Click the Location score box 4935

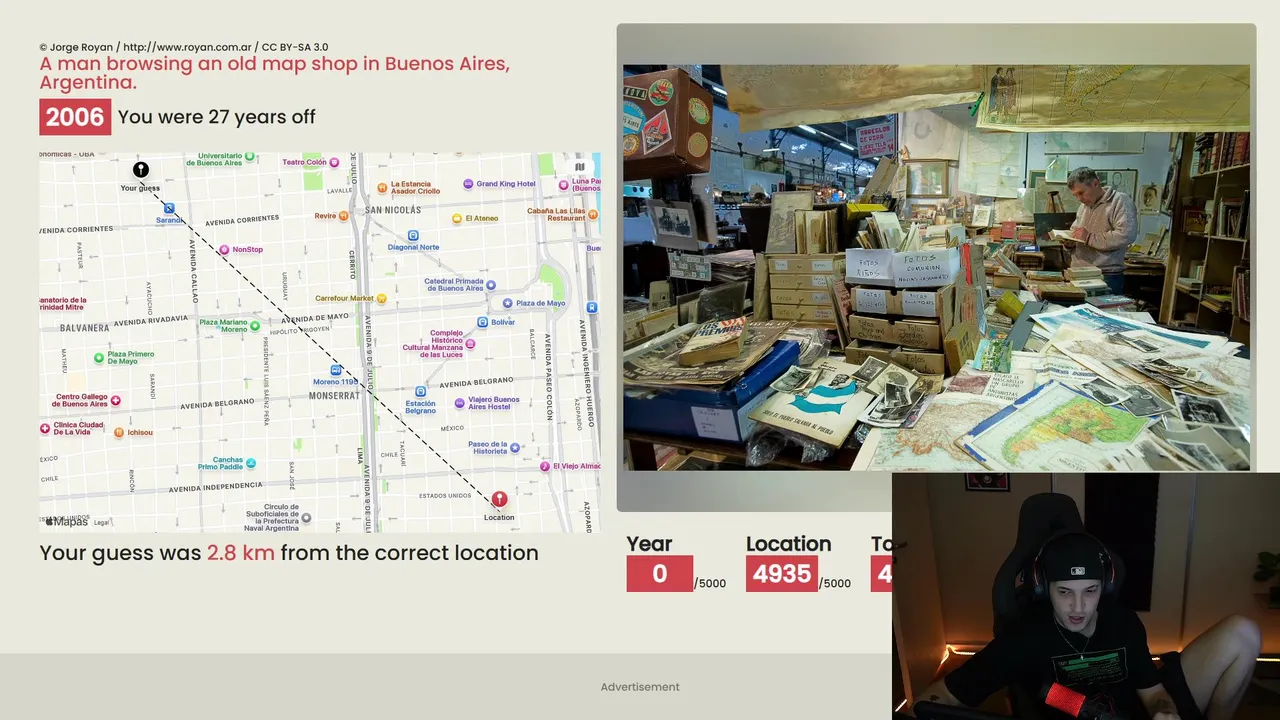pyautogui.click(x=782, y=573)
